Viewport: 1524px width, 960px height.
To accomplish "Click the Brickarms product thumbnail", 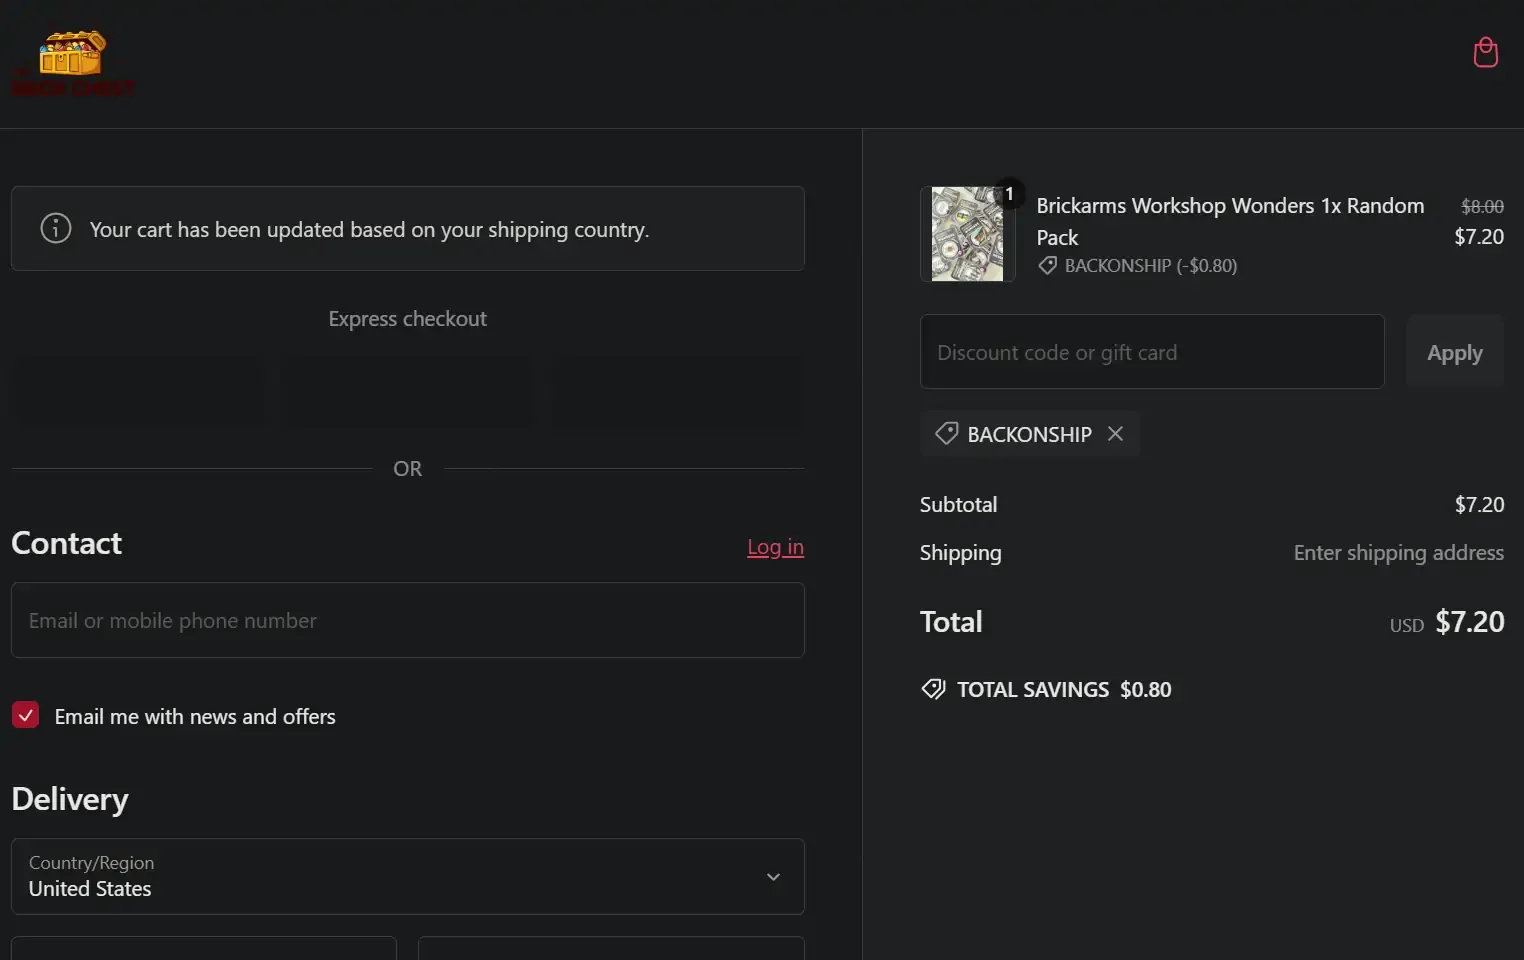I will pyautogui.click(x=967, y=234).
